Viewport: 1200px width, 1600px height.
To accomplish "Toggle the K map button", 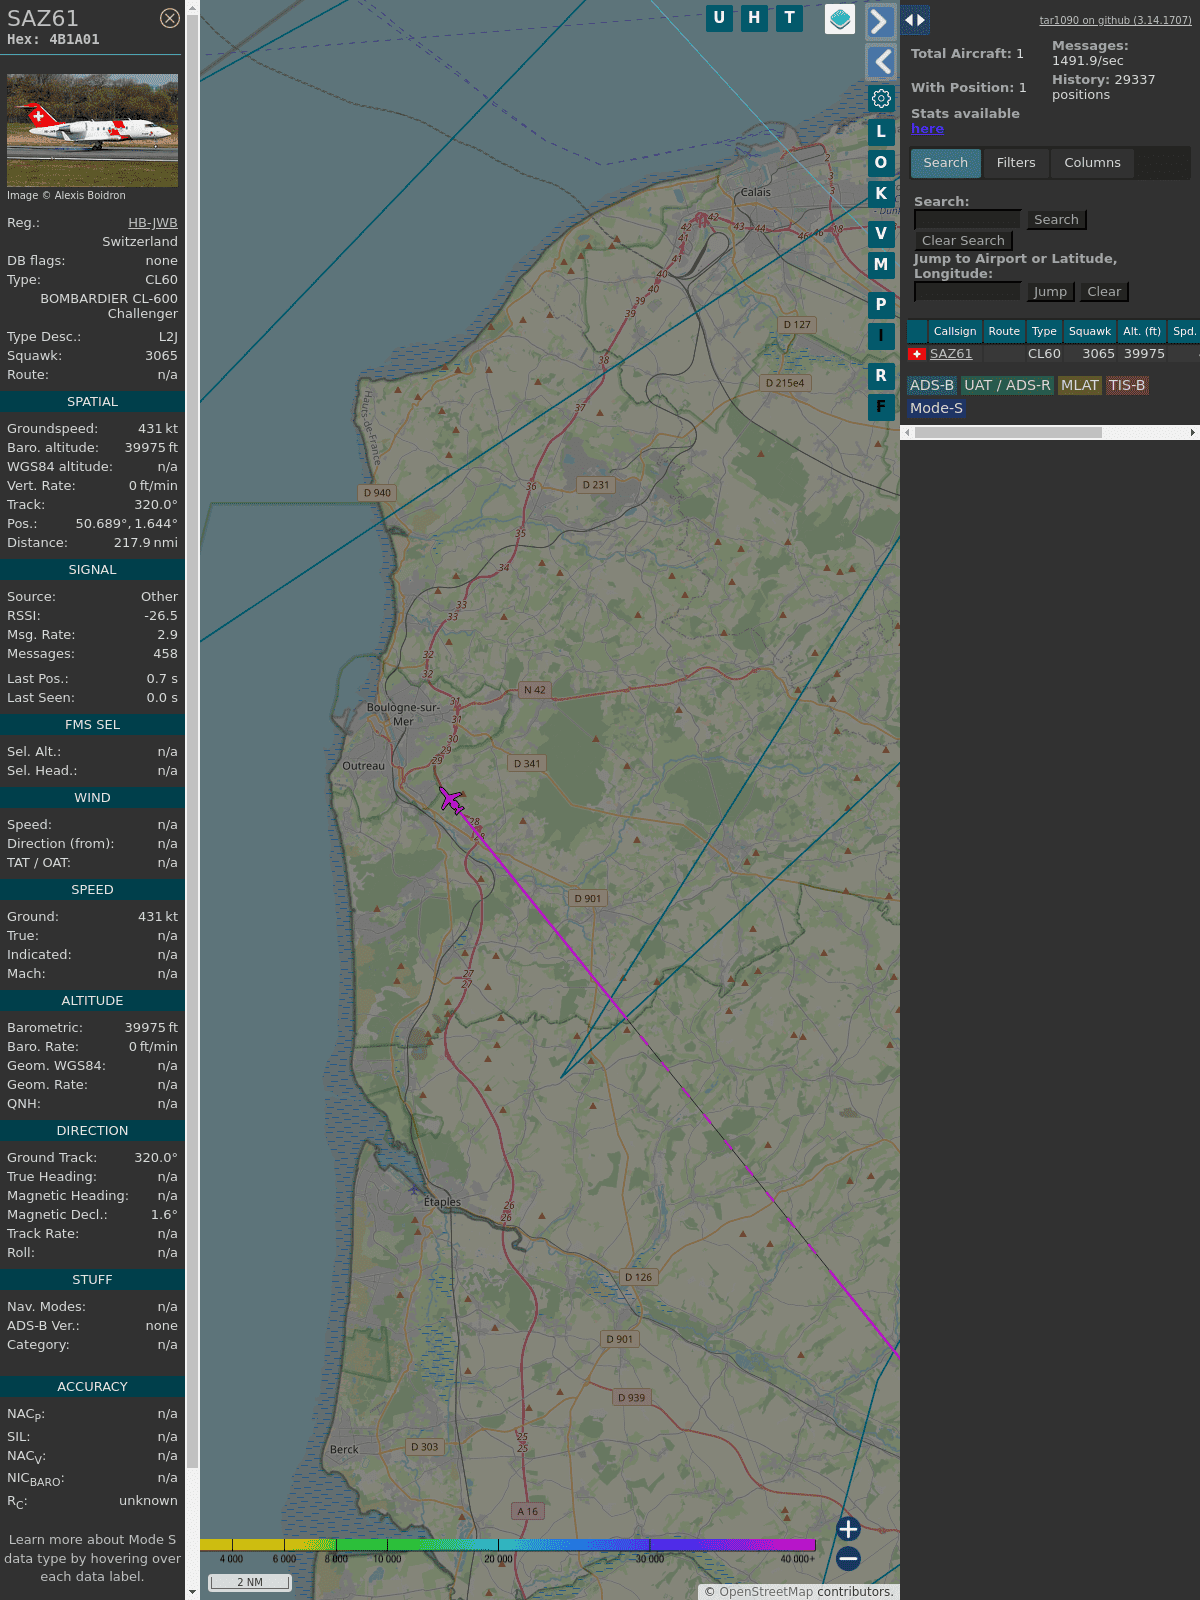I will click(x=880, y=194).
